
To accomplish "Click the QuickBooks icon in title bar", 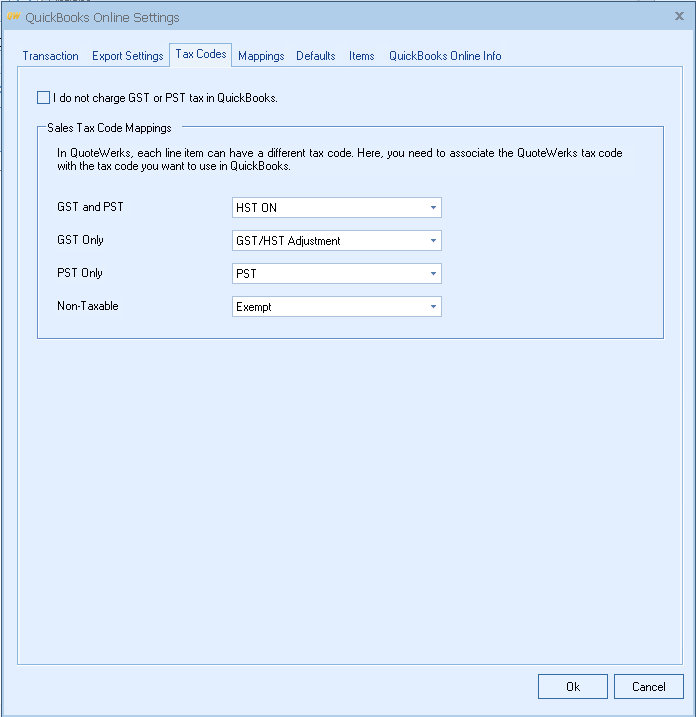I will click(13, 17).
